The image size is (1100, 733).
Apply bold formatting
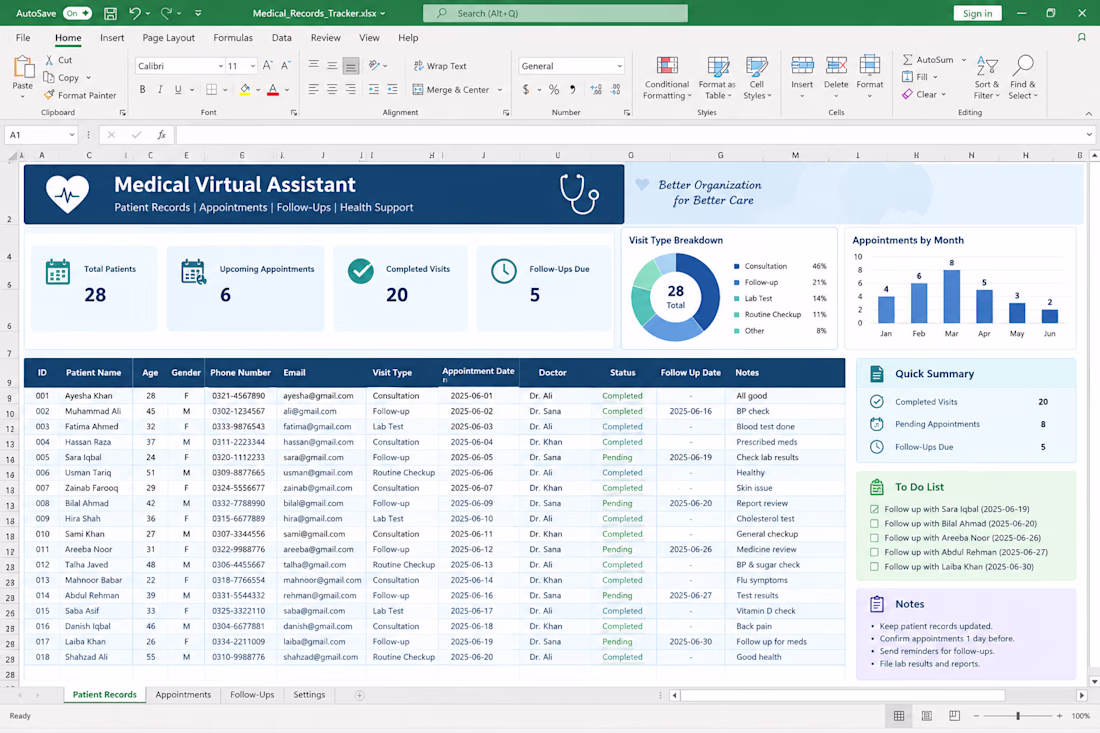[x=142, y=89]
